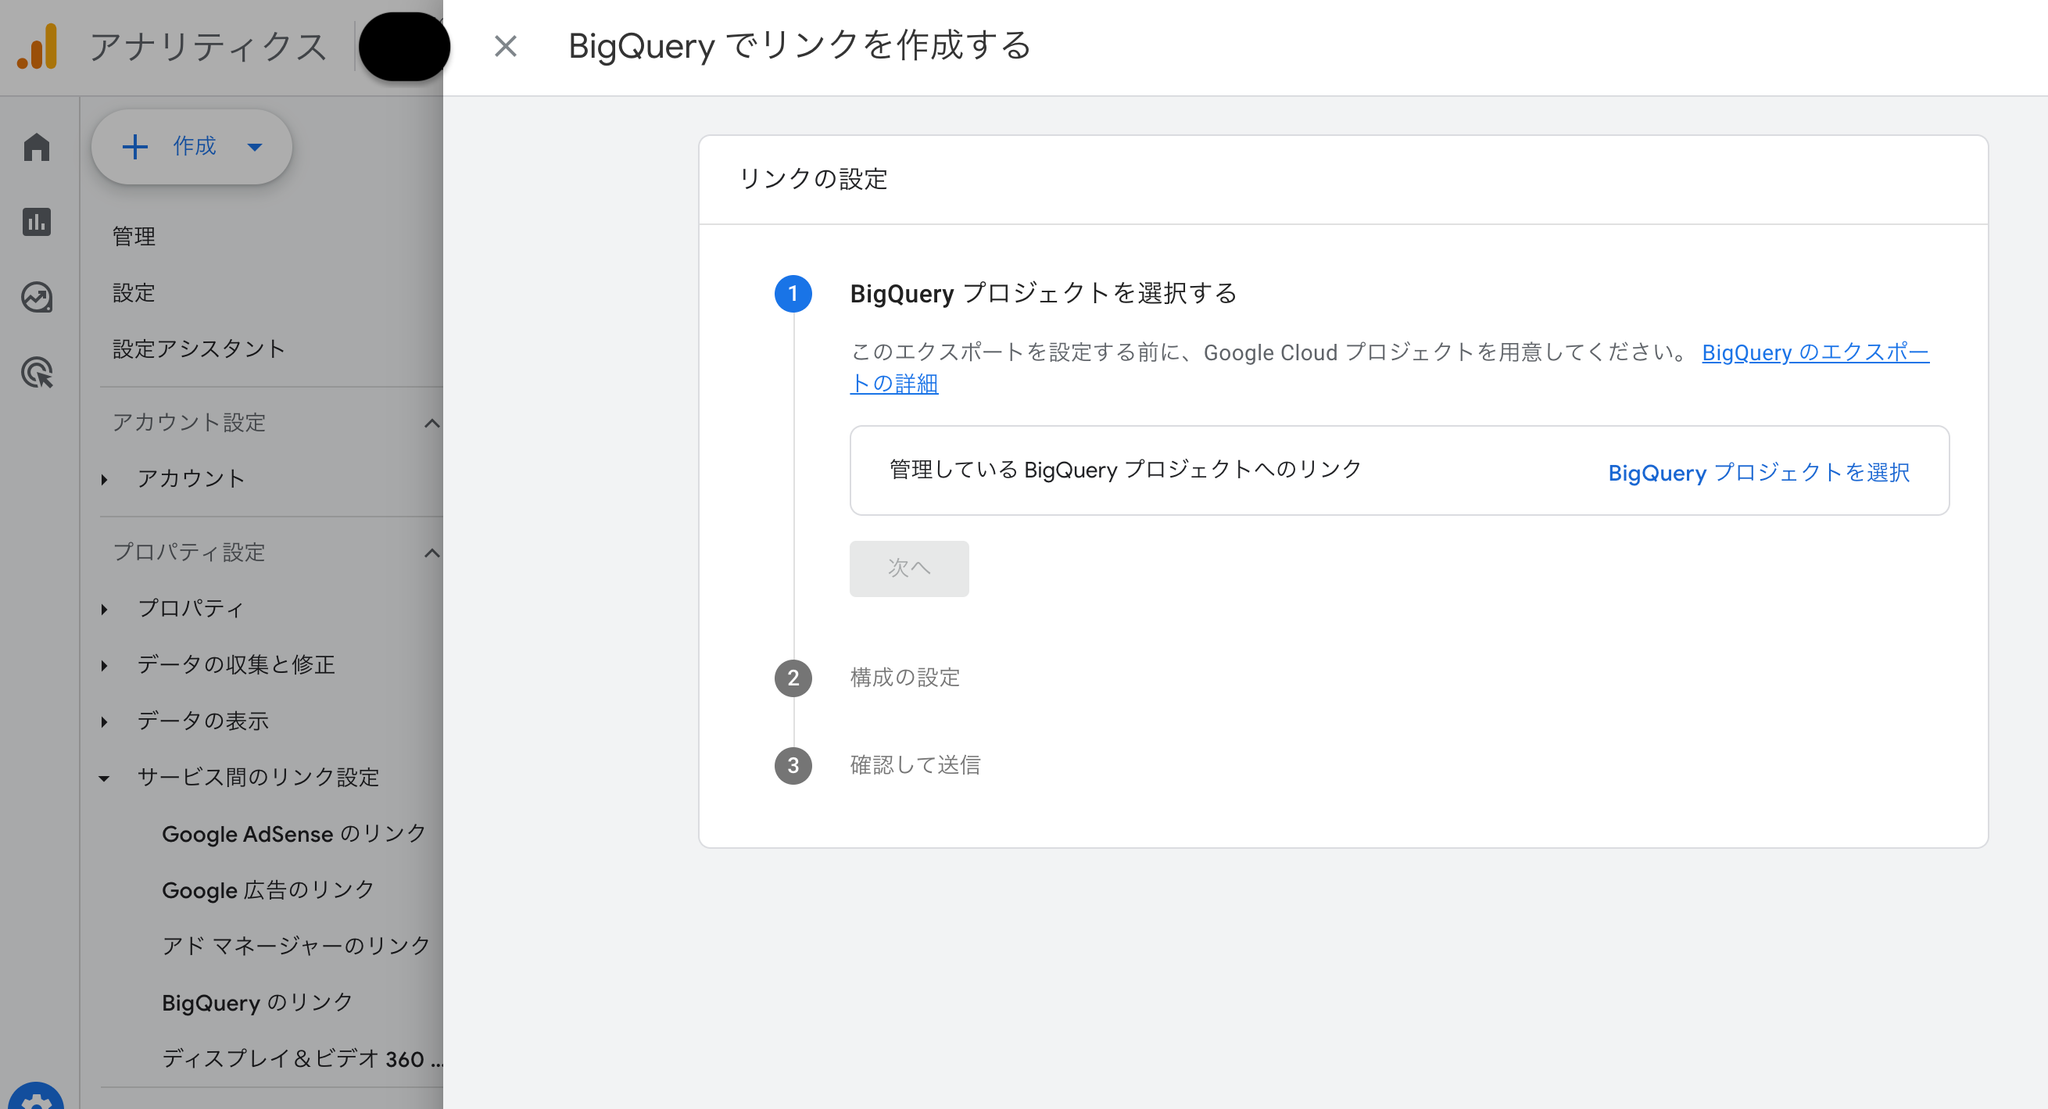
Task: Open the Explore trend icon
Action: point(37,297)
